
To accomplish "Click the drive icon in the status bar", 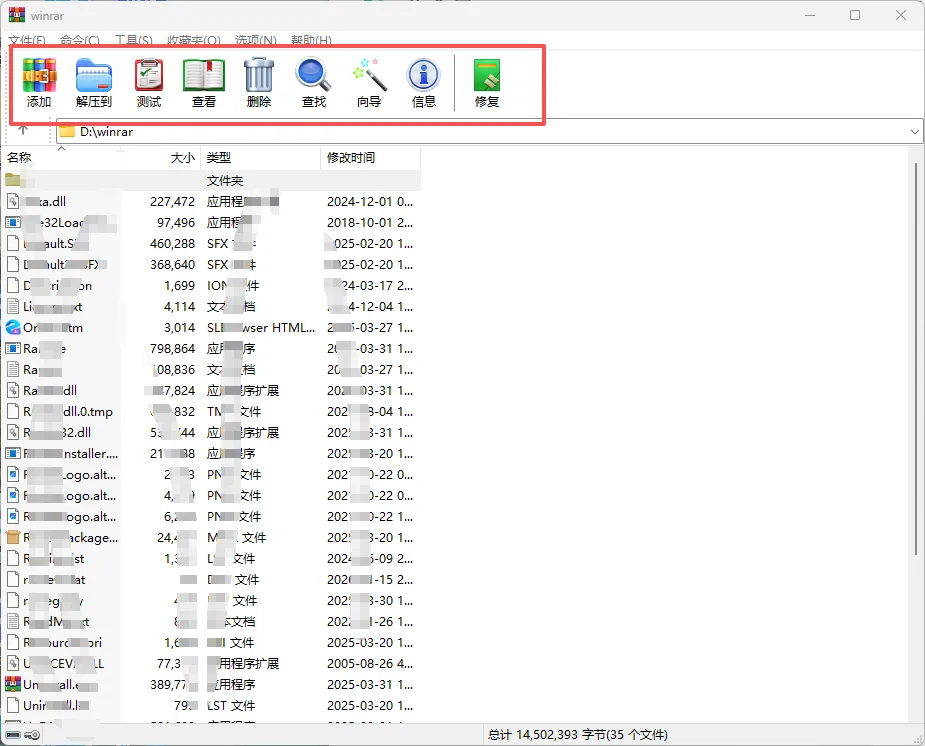I will coord(13,735).
